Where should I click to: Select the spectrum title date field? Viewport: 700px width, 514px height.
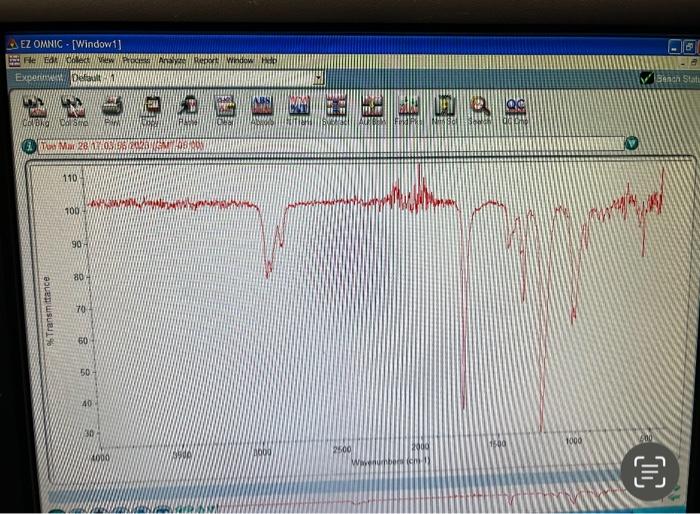331,146
